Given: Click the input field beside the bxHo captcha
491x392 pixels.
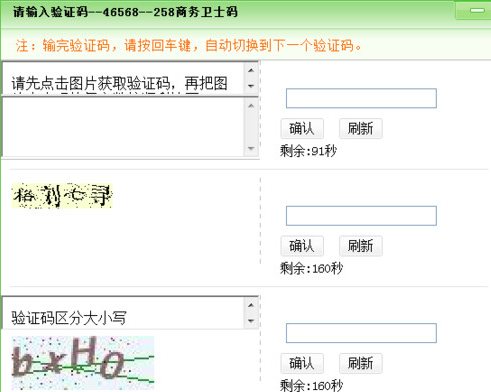Looking at the screenshot, I should point(361,333).
